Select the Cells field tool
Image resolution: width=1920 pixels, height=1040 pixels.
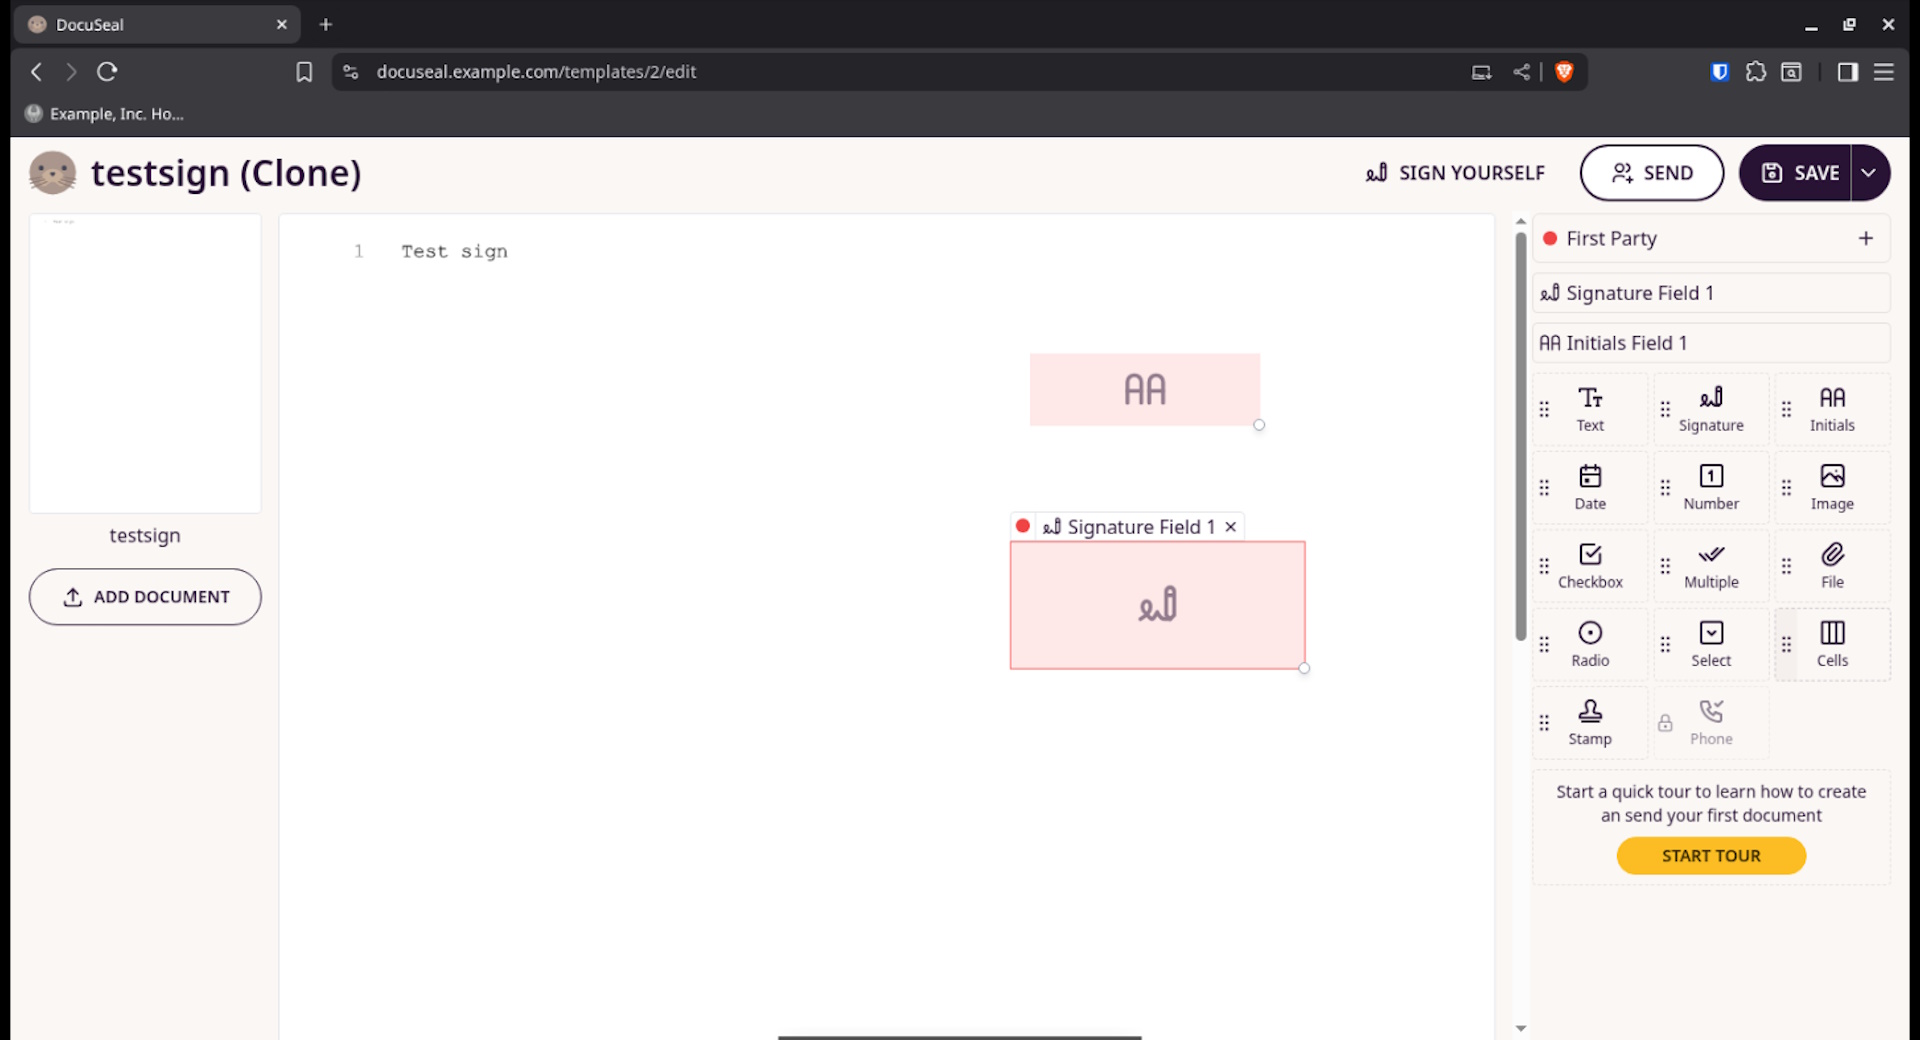point(1831,644)
